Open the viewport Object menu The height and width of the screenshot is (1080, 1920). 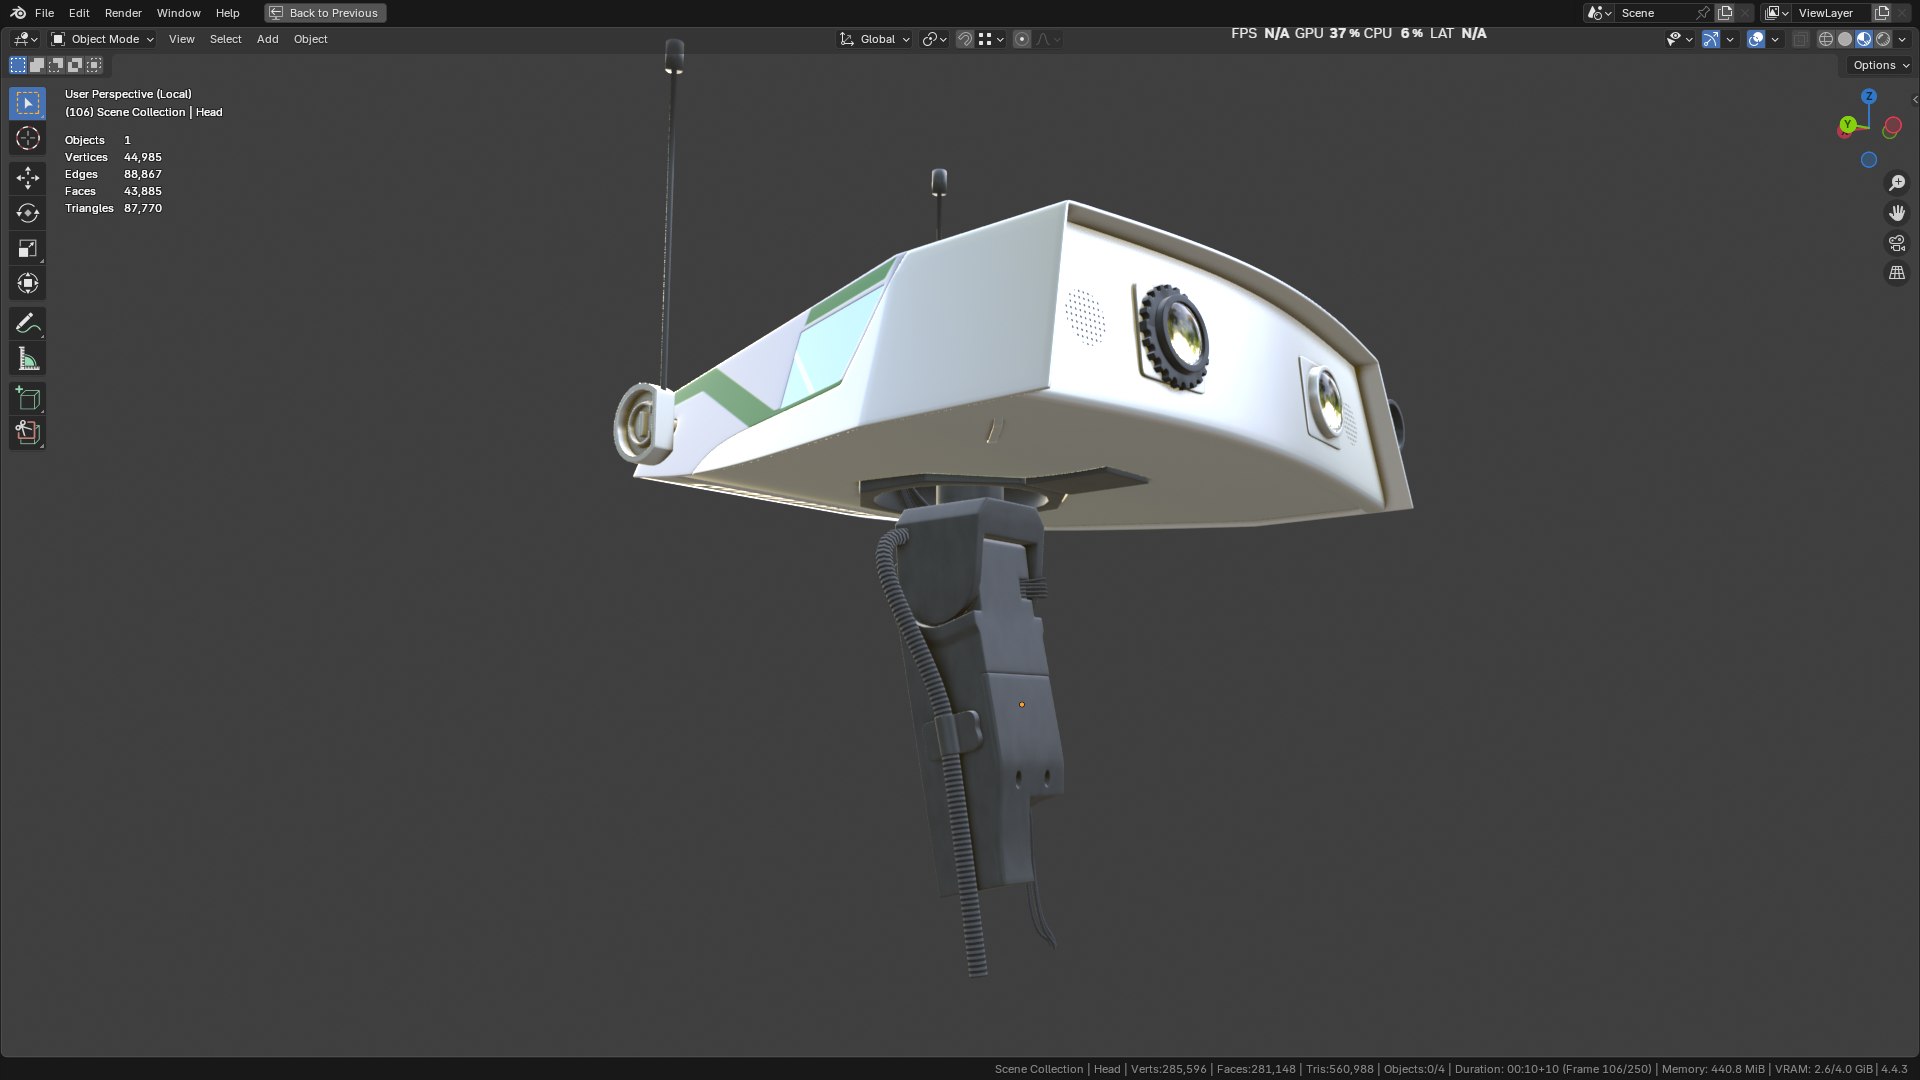(x=310, y=39)
